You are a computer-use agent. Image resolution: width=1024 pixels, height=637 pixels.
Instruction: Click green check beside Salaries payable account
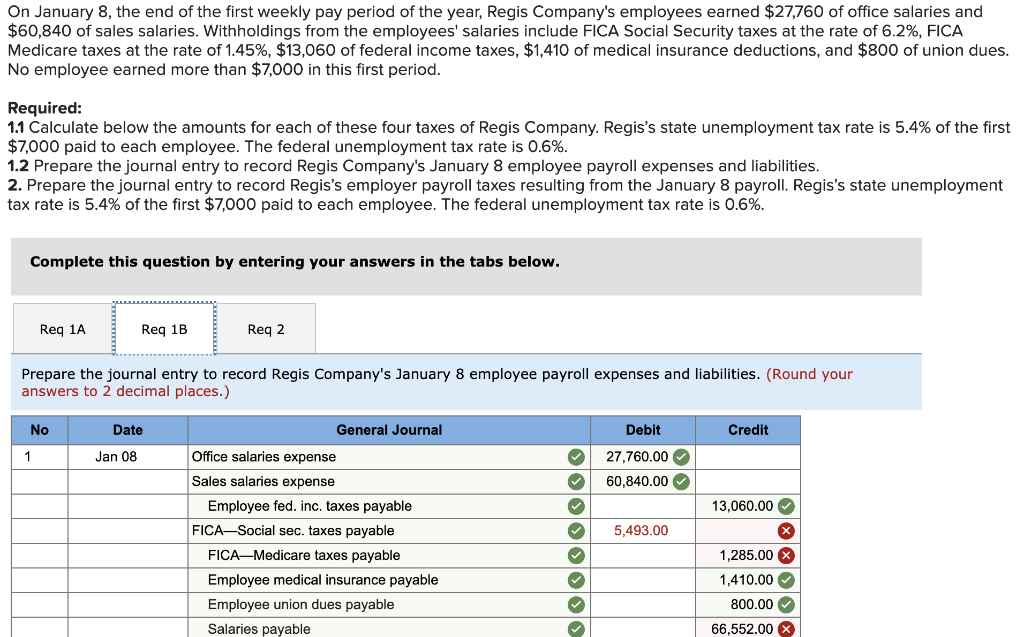tap(576, 629)
